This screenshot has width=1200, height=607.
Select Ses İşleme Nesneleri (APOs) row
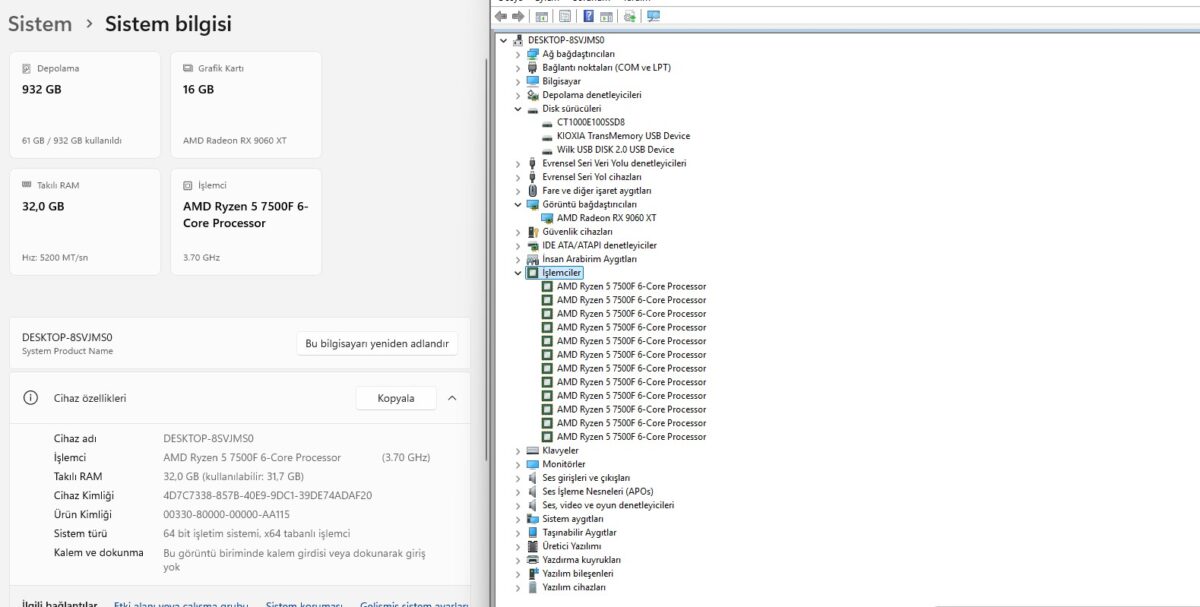click(597, 491)
